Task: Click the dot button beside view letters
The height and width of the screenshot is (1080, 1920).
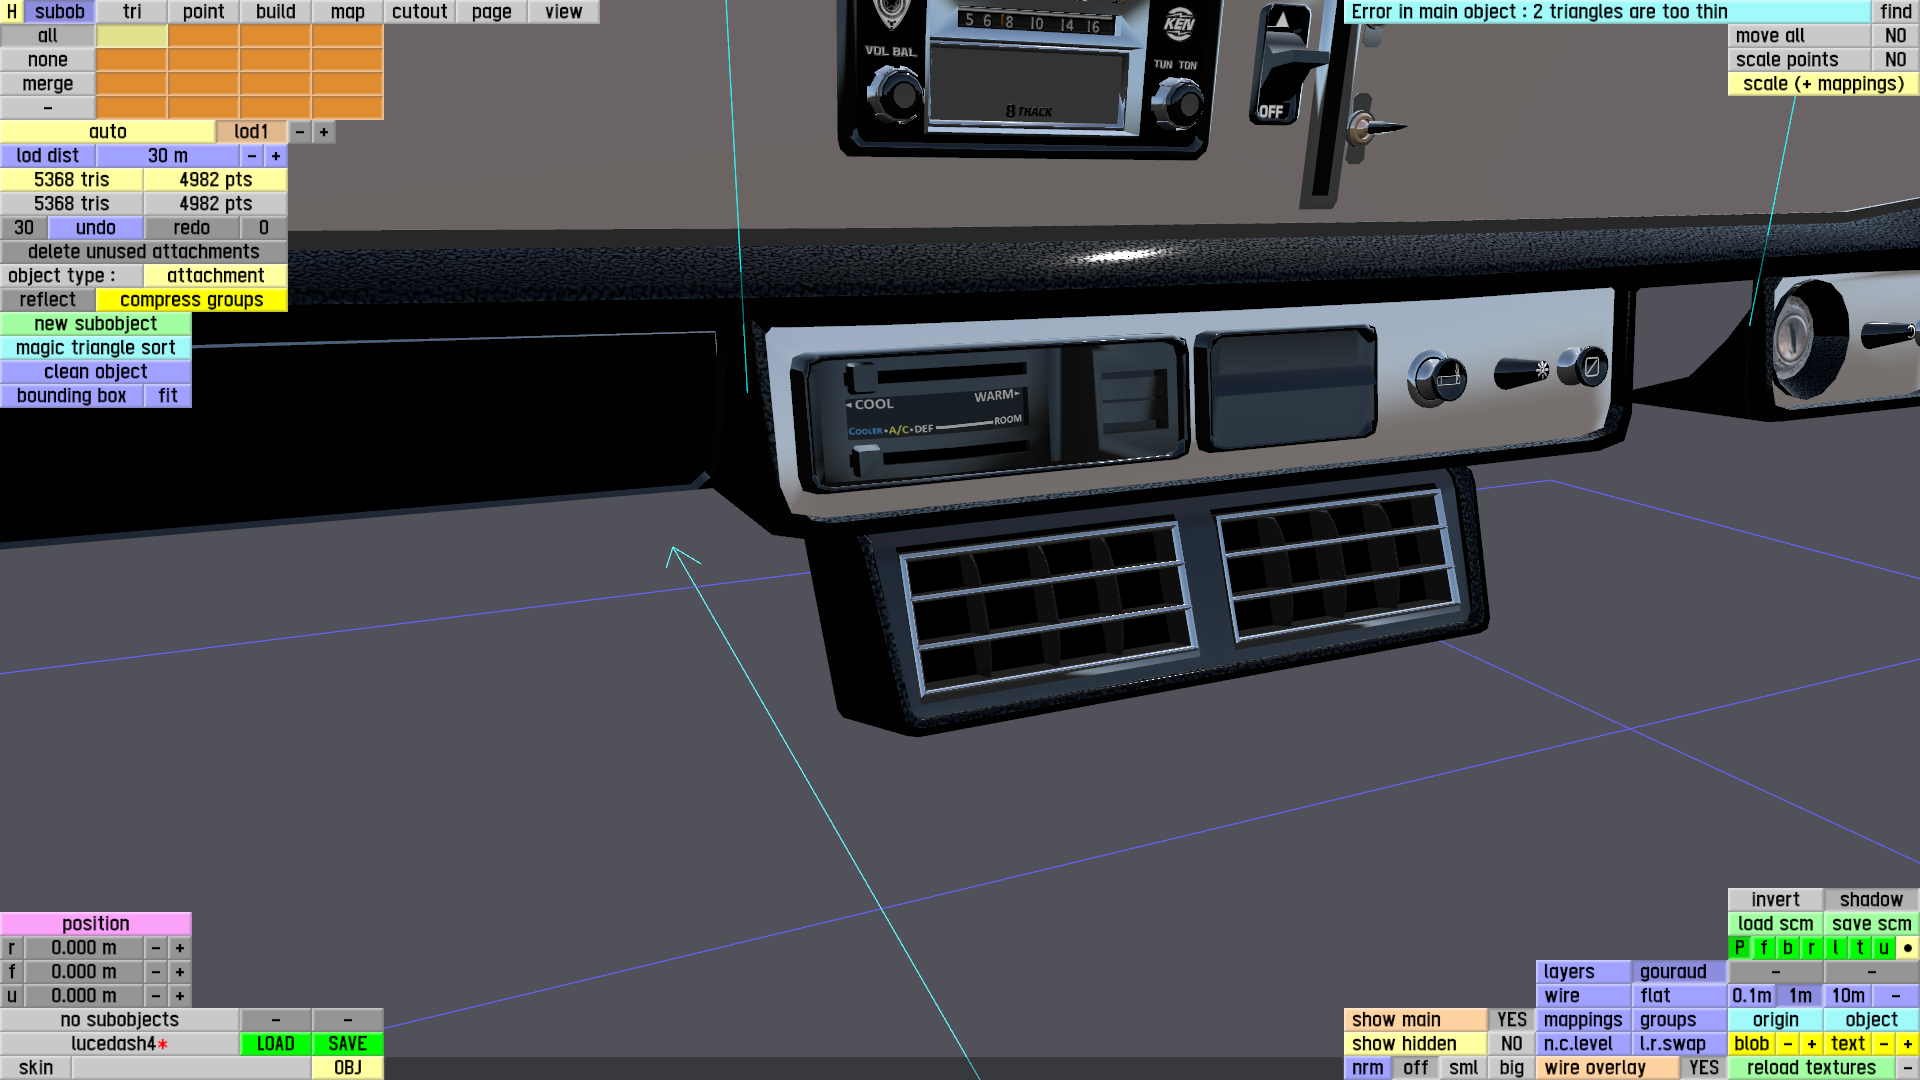Action: coord(1907,947)
